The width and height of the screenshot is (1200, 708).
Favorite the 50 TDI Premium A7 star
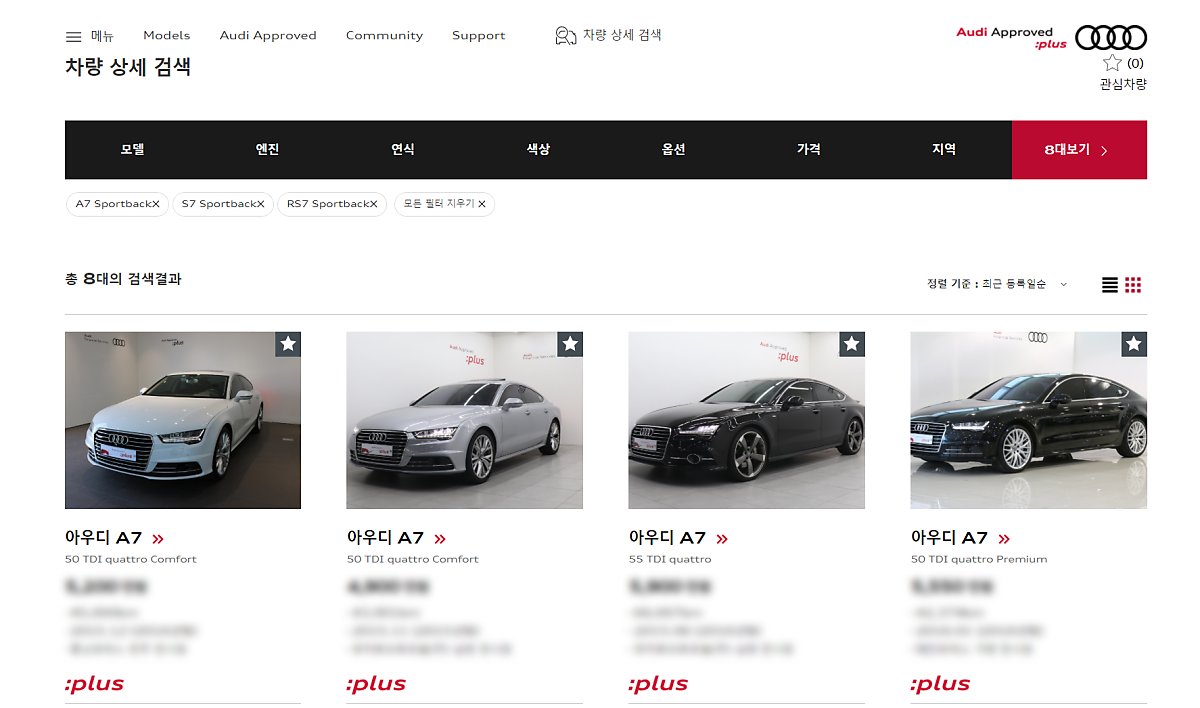coord(1134,344)
